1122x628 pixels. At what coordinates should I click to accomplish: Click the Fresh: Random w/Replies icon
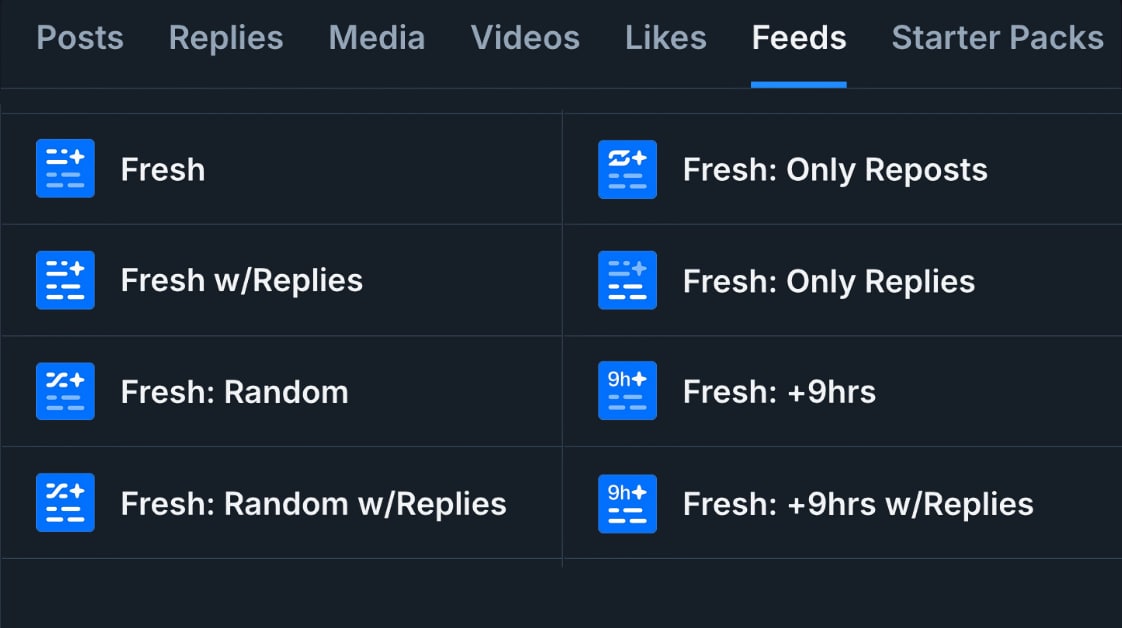coord(65,503)
